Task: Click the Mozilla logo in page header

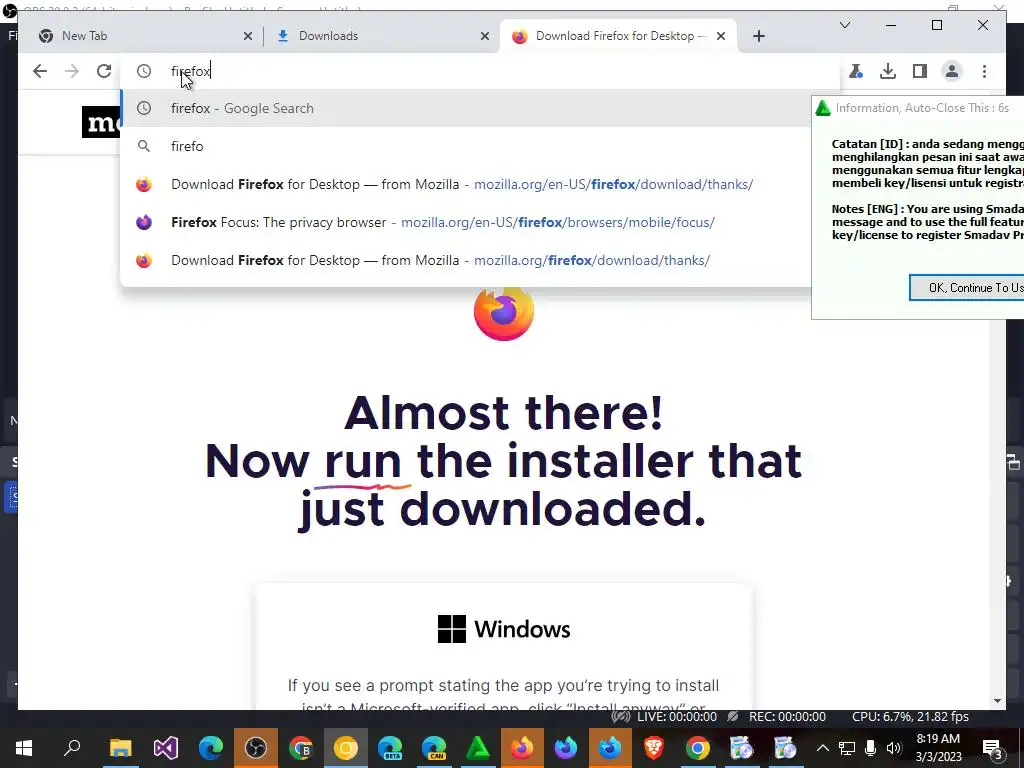Action: click(101, 122)
